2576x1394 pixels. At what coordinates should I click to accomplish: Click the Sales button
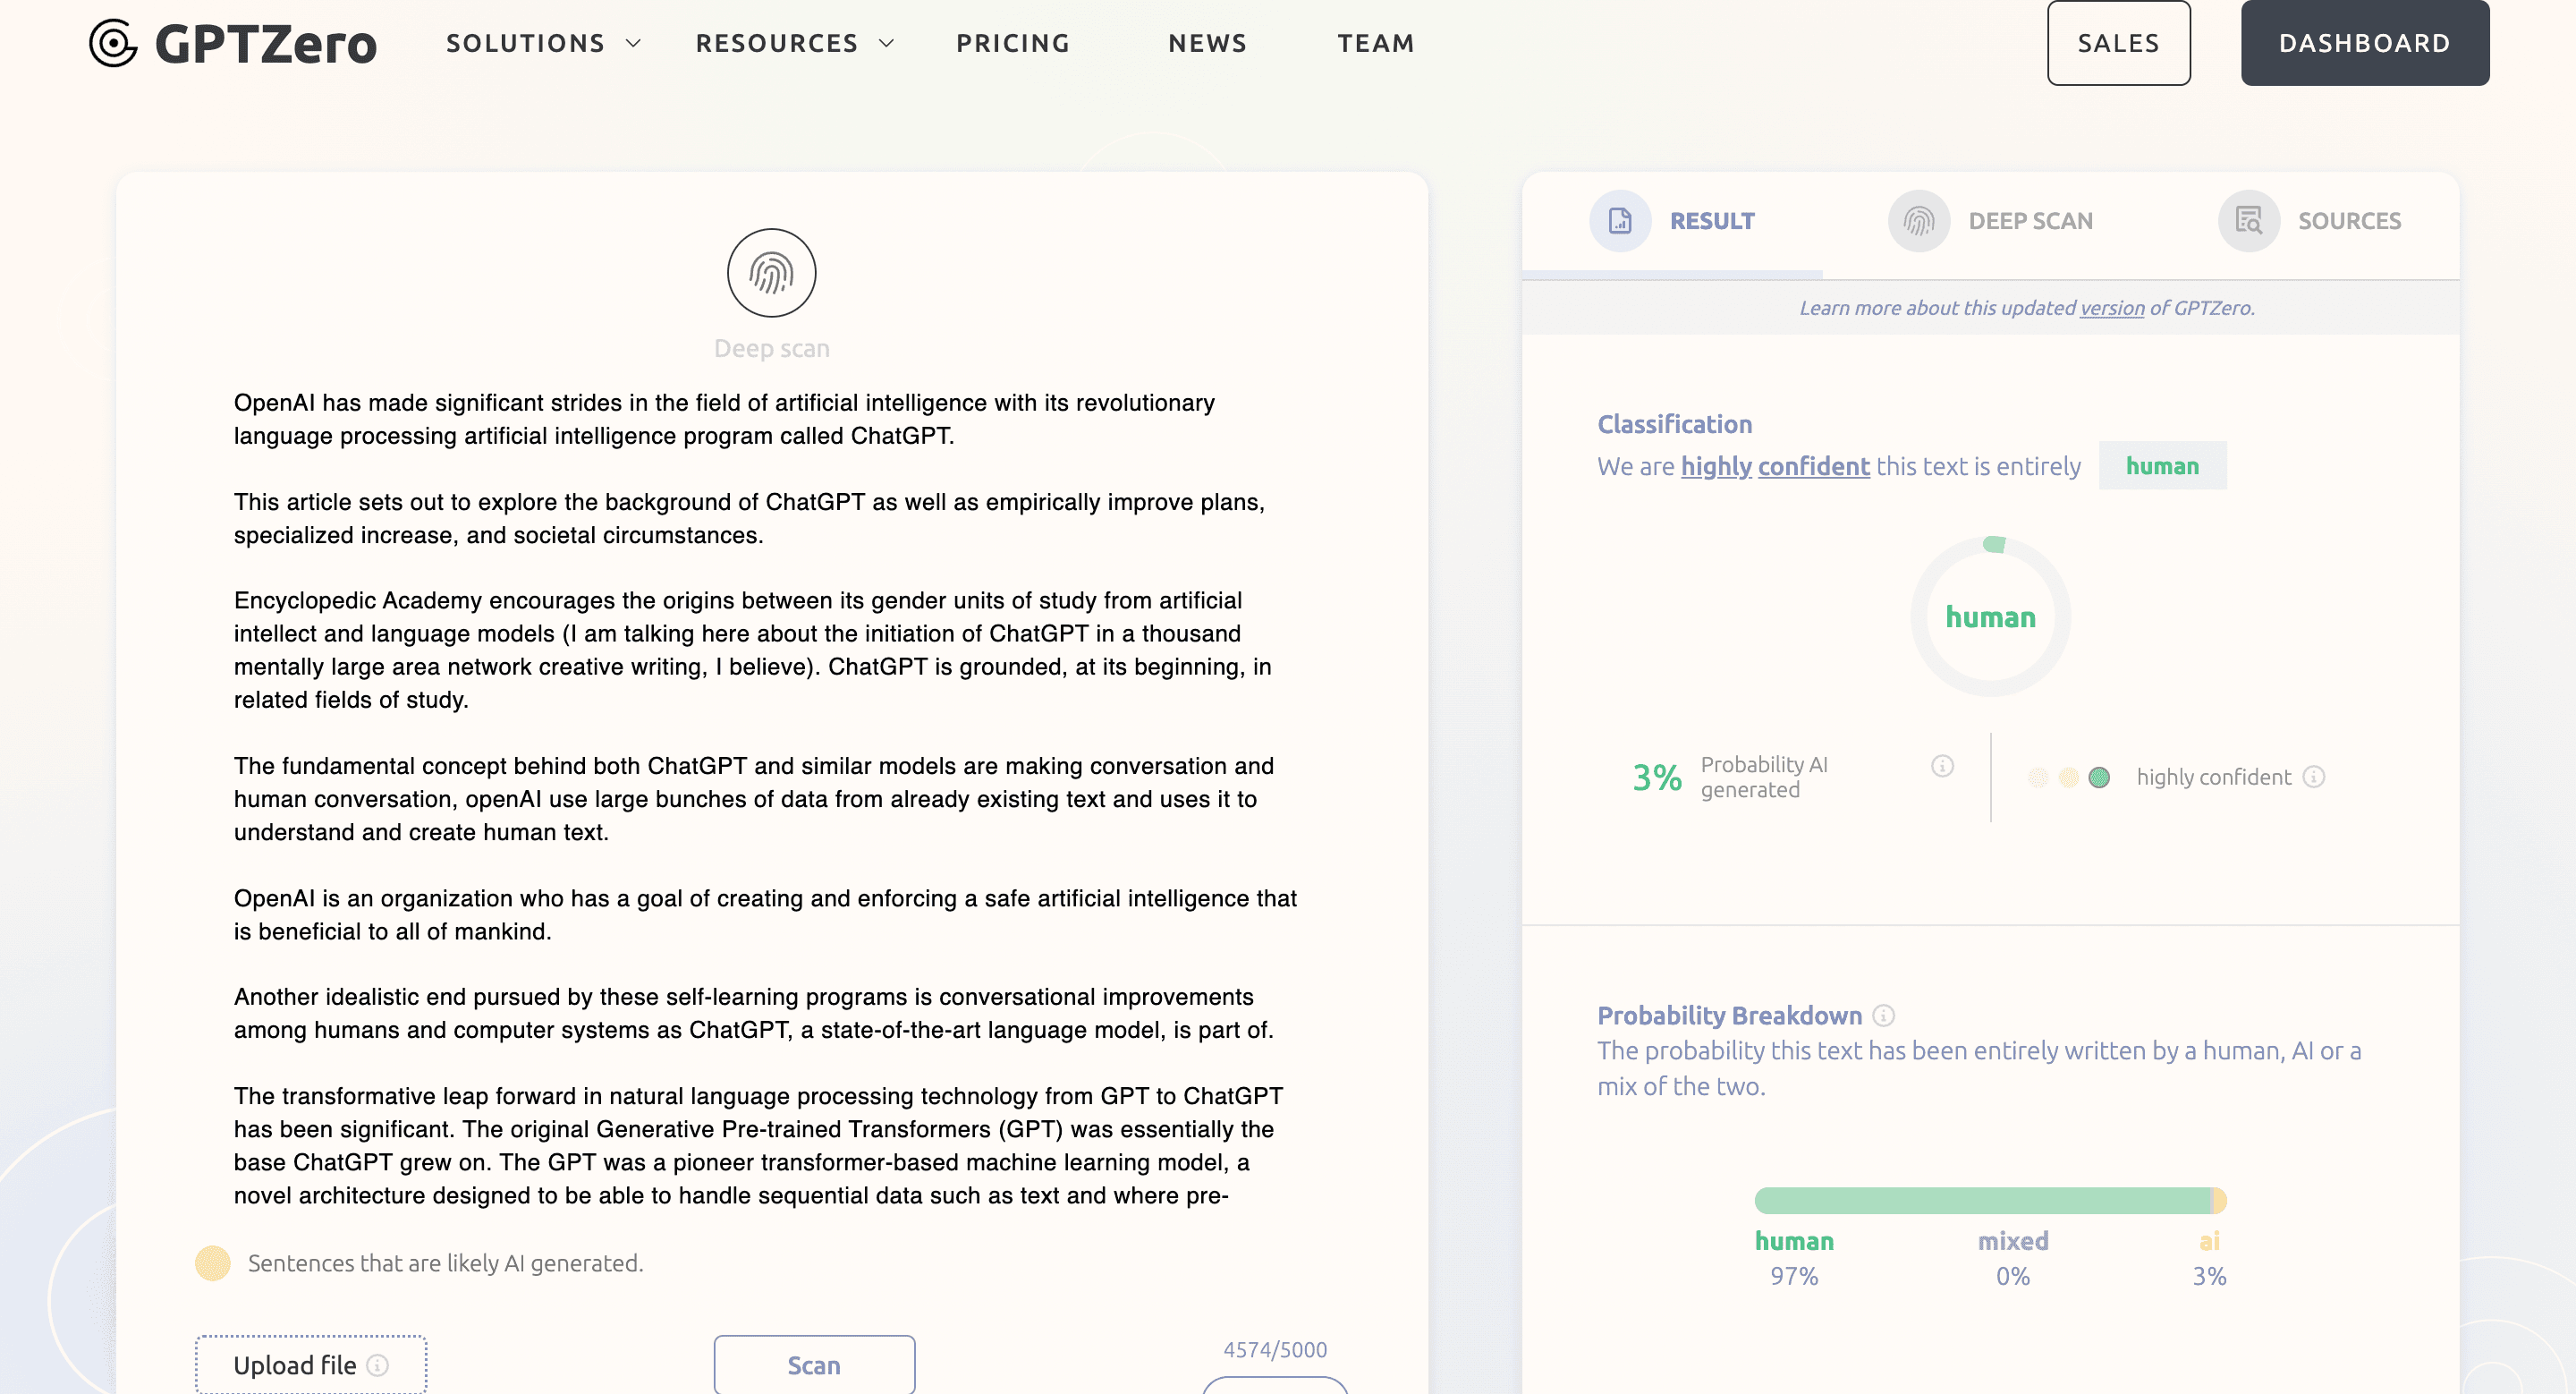pyautogui.click(x=2118, y=43)
